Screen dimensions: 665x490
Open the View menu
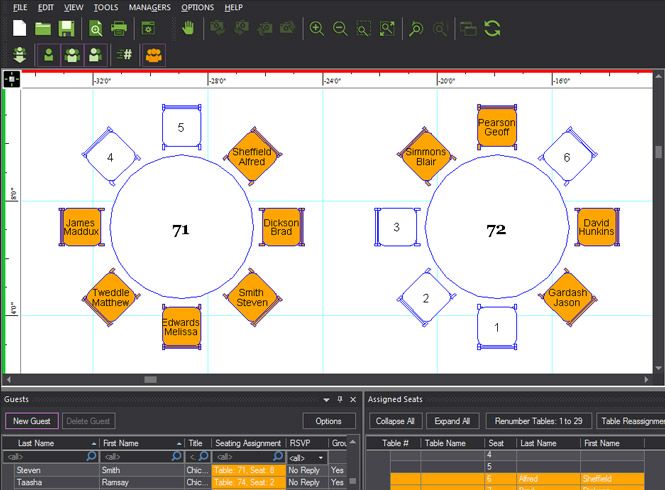click(74, 7)
